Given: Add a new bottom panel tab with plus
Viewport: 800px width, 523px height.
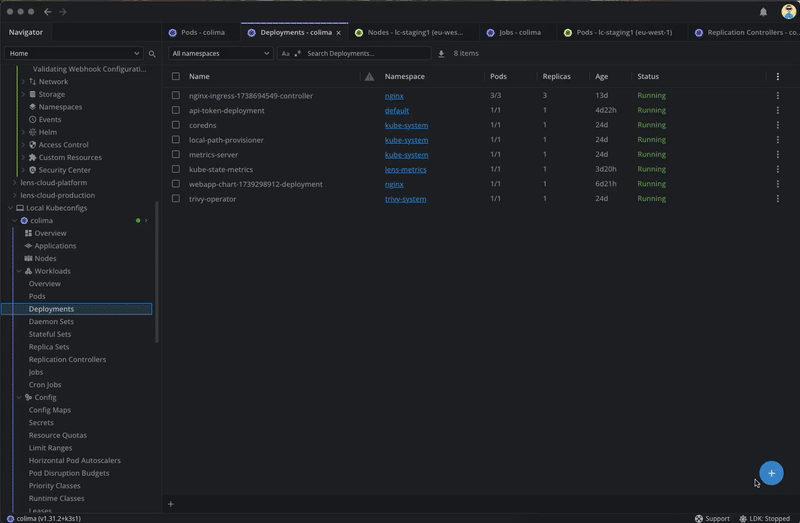Looking at the screenshot, I should (171, 504).
